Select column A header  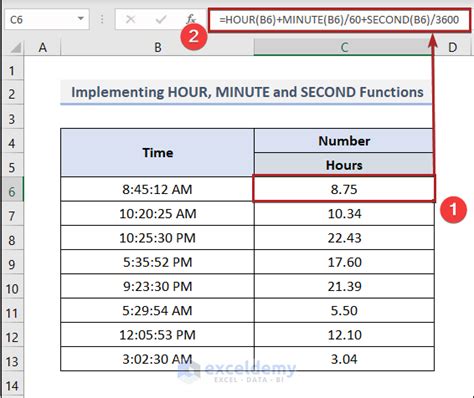pos(42,47)
